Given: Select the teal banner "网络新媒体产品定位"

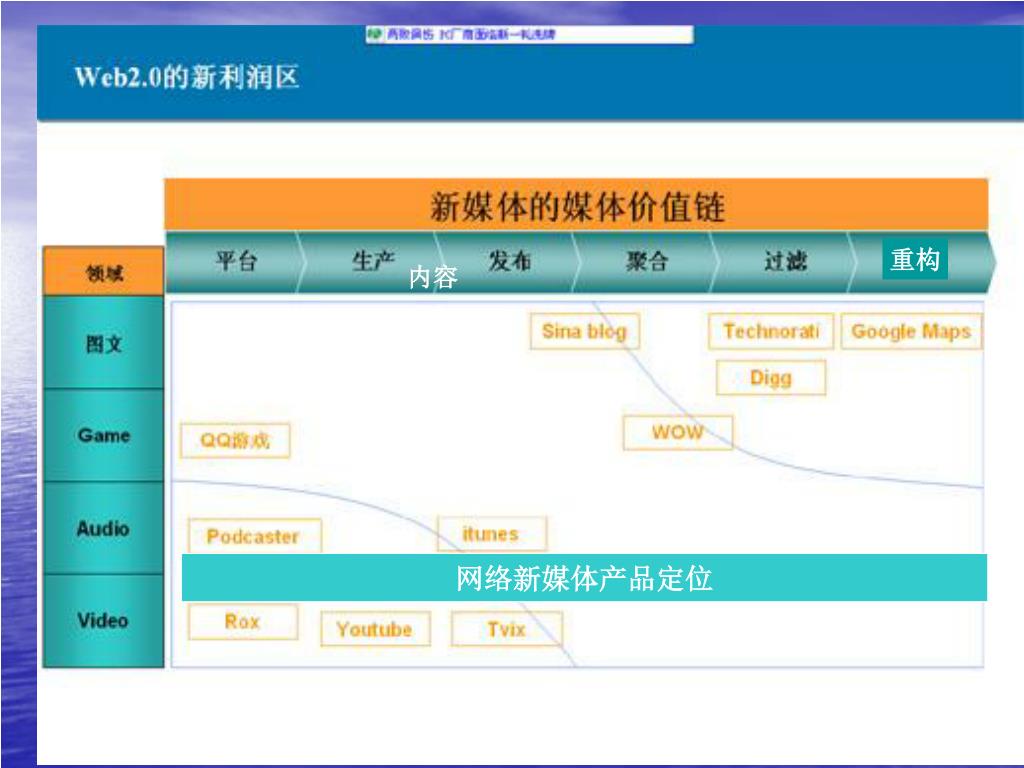Looking at the screenshot, I should (584, 578).
